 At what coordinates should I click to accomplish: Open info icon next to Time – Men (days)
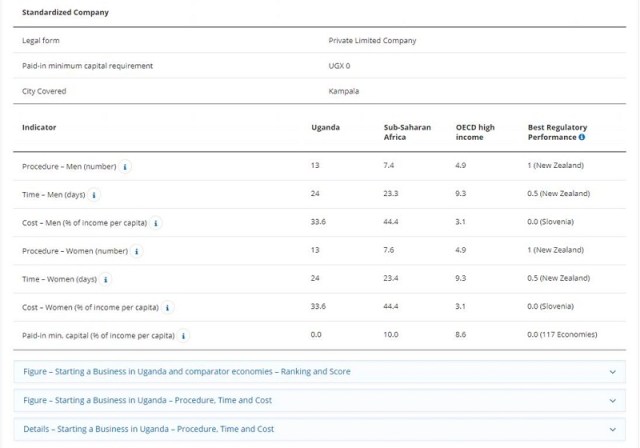click(94, 195)
